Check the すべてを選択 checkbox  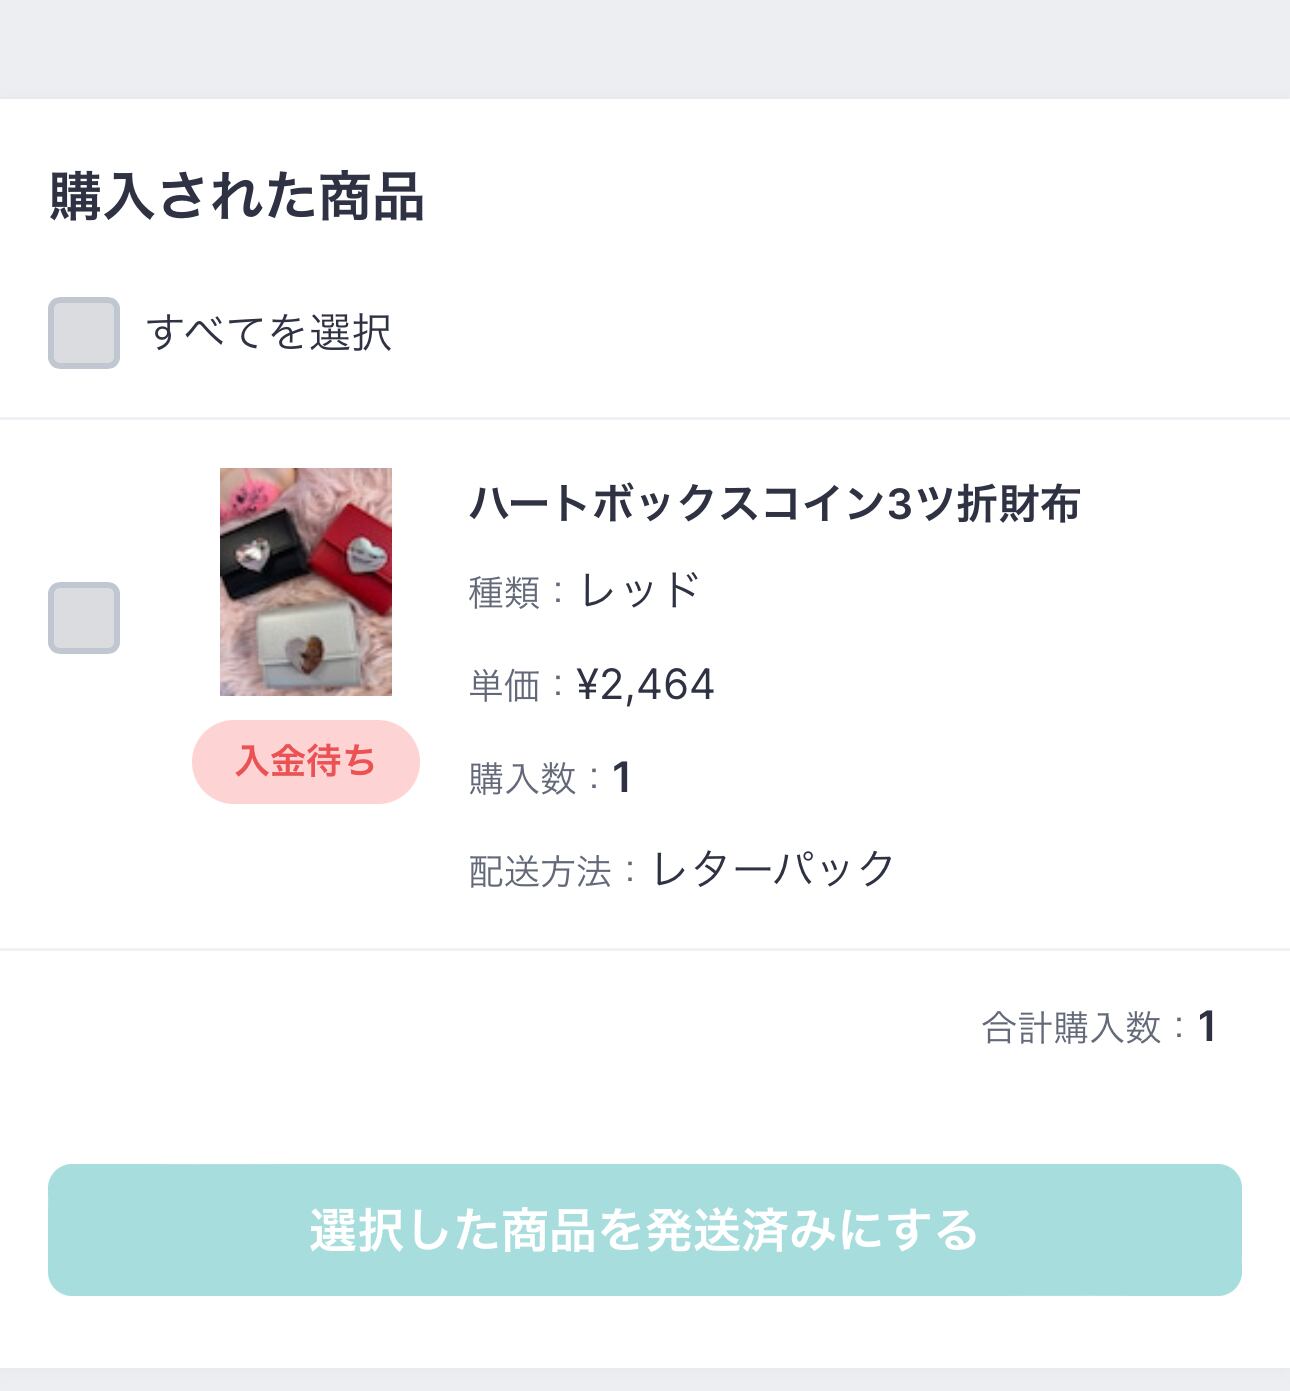84,333
